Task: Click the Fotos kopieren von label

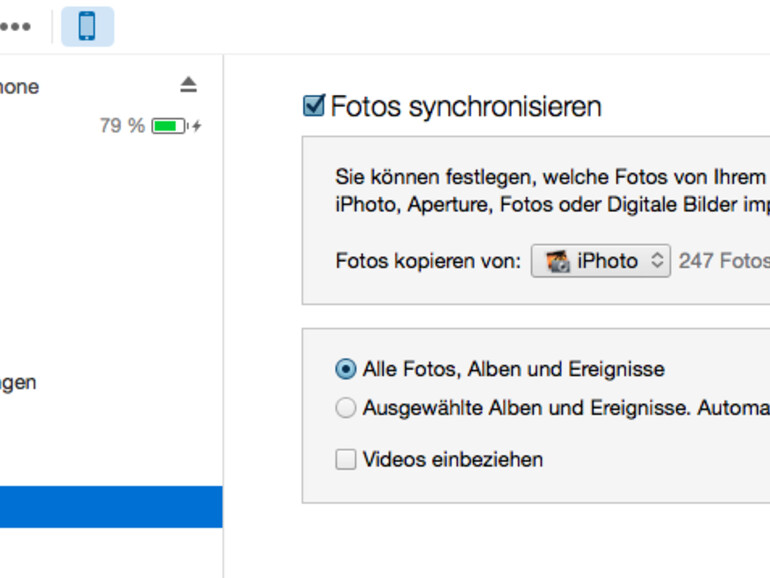Action: click(428, 261)
